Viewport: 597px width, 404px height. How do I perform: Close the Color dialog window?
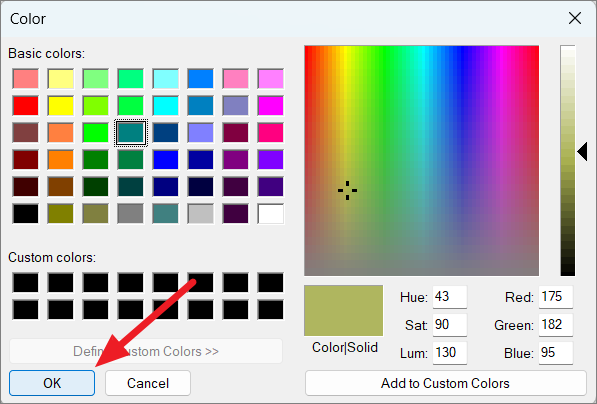click(575, 18)
